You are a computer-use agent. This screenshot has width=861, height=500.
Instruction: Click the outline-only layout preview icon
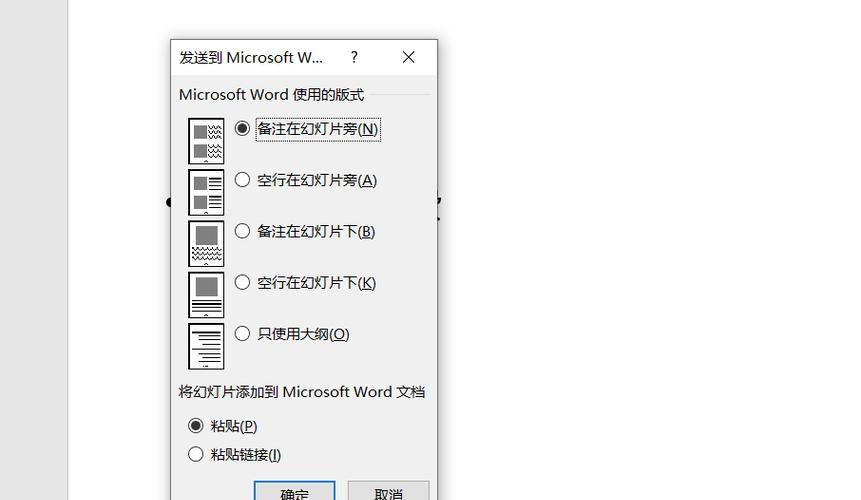(x=206, y=346)
